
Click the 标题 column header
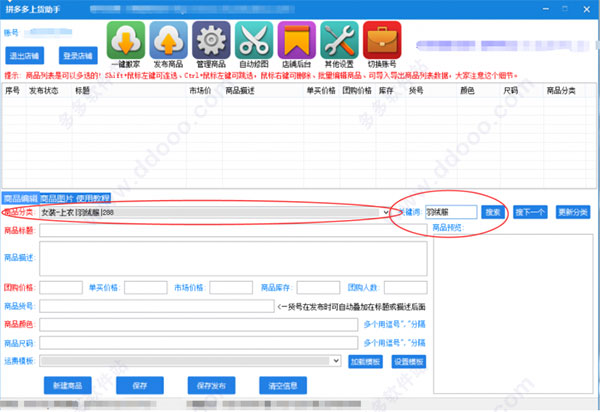coord(82,91)
